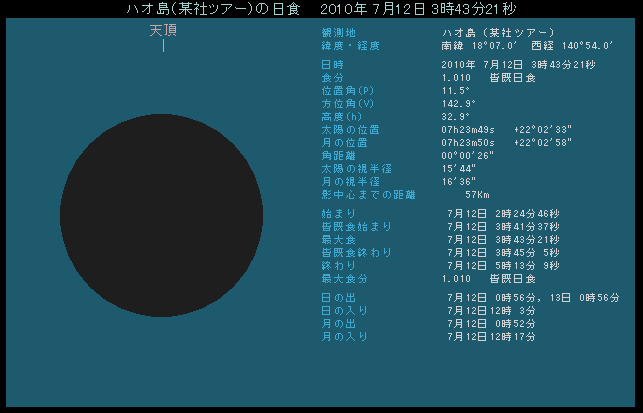Click the black eclipsed sun disk
Image resolution: width=643 pixels, height=413 pixels.
point(161,216)
